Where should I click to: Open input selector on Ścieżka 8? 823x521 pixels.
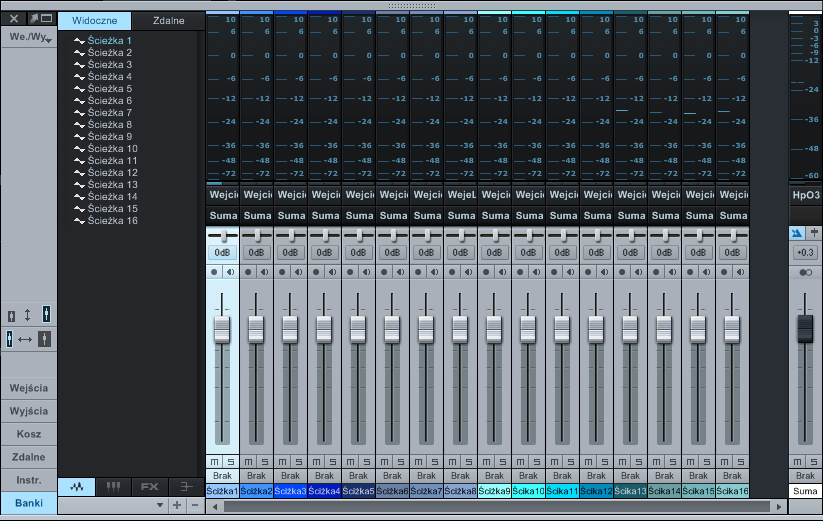tap(461, 195)
